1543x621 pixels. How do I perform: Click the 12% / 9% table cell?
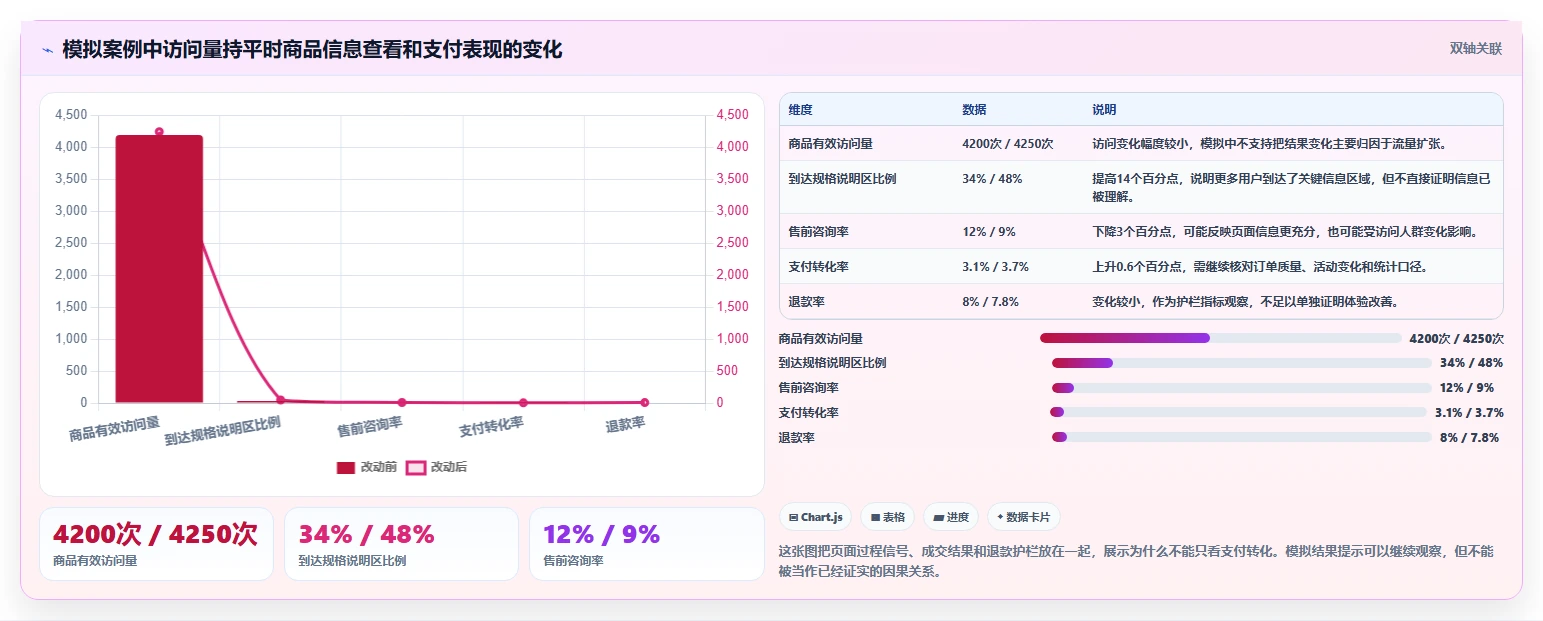988,231
